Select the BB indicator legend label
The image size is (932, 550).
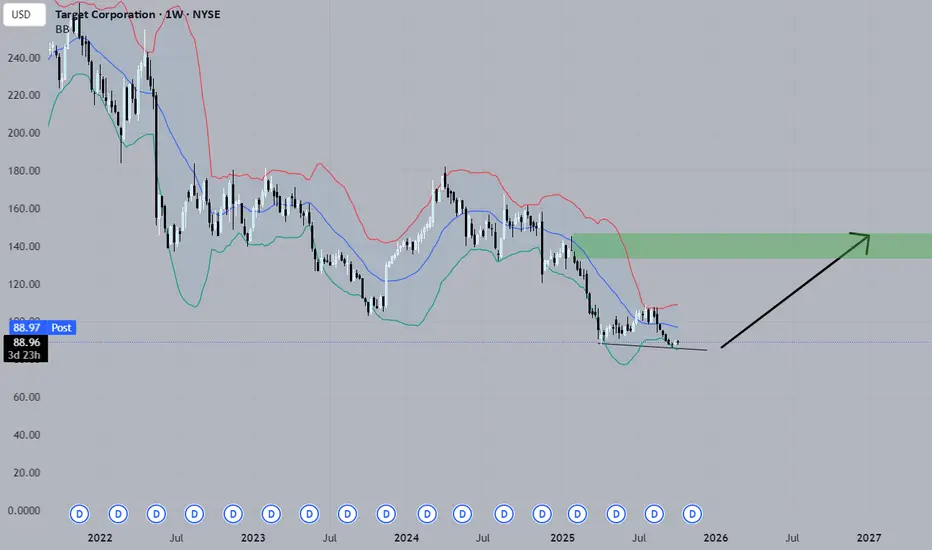(x=62, y=29)
